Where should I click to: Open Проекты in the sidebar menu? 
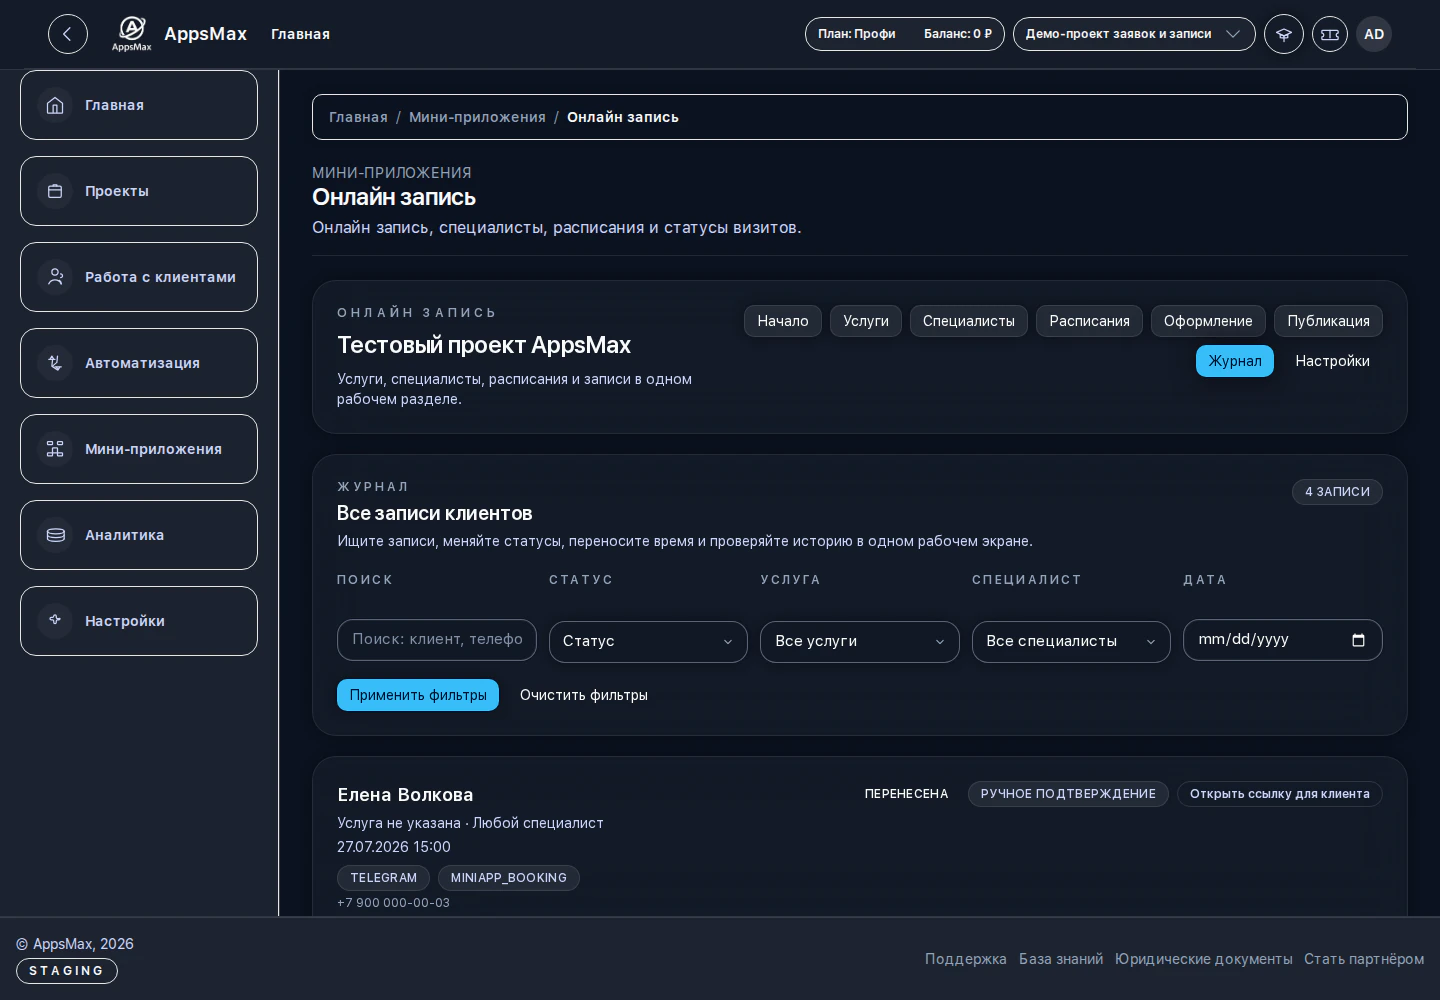pos(139,191)
